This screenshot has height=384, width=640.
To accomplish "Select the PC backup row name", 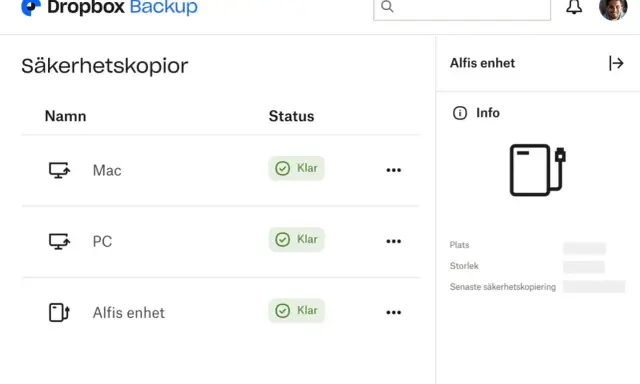I will click(x=102, y=242).
